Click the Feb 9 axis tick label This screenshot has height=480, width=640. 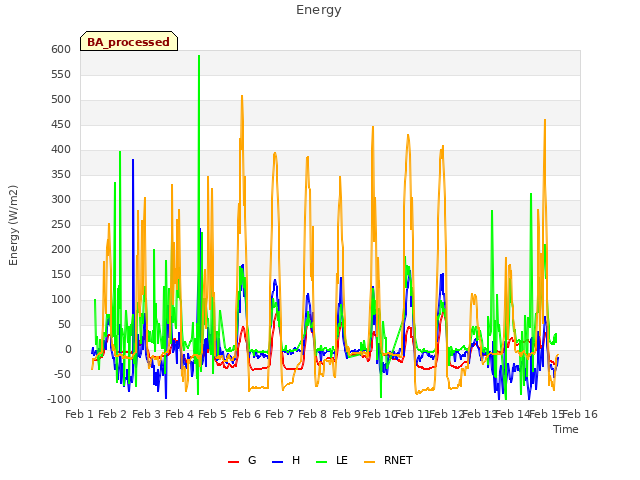(346, 414)
